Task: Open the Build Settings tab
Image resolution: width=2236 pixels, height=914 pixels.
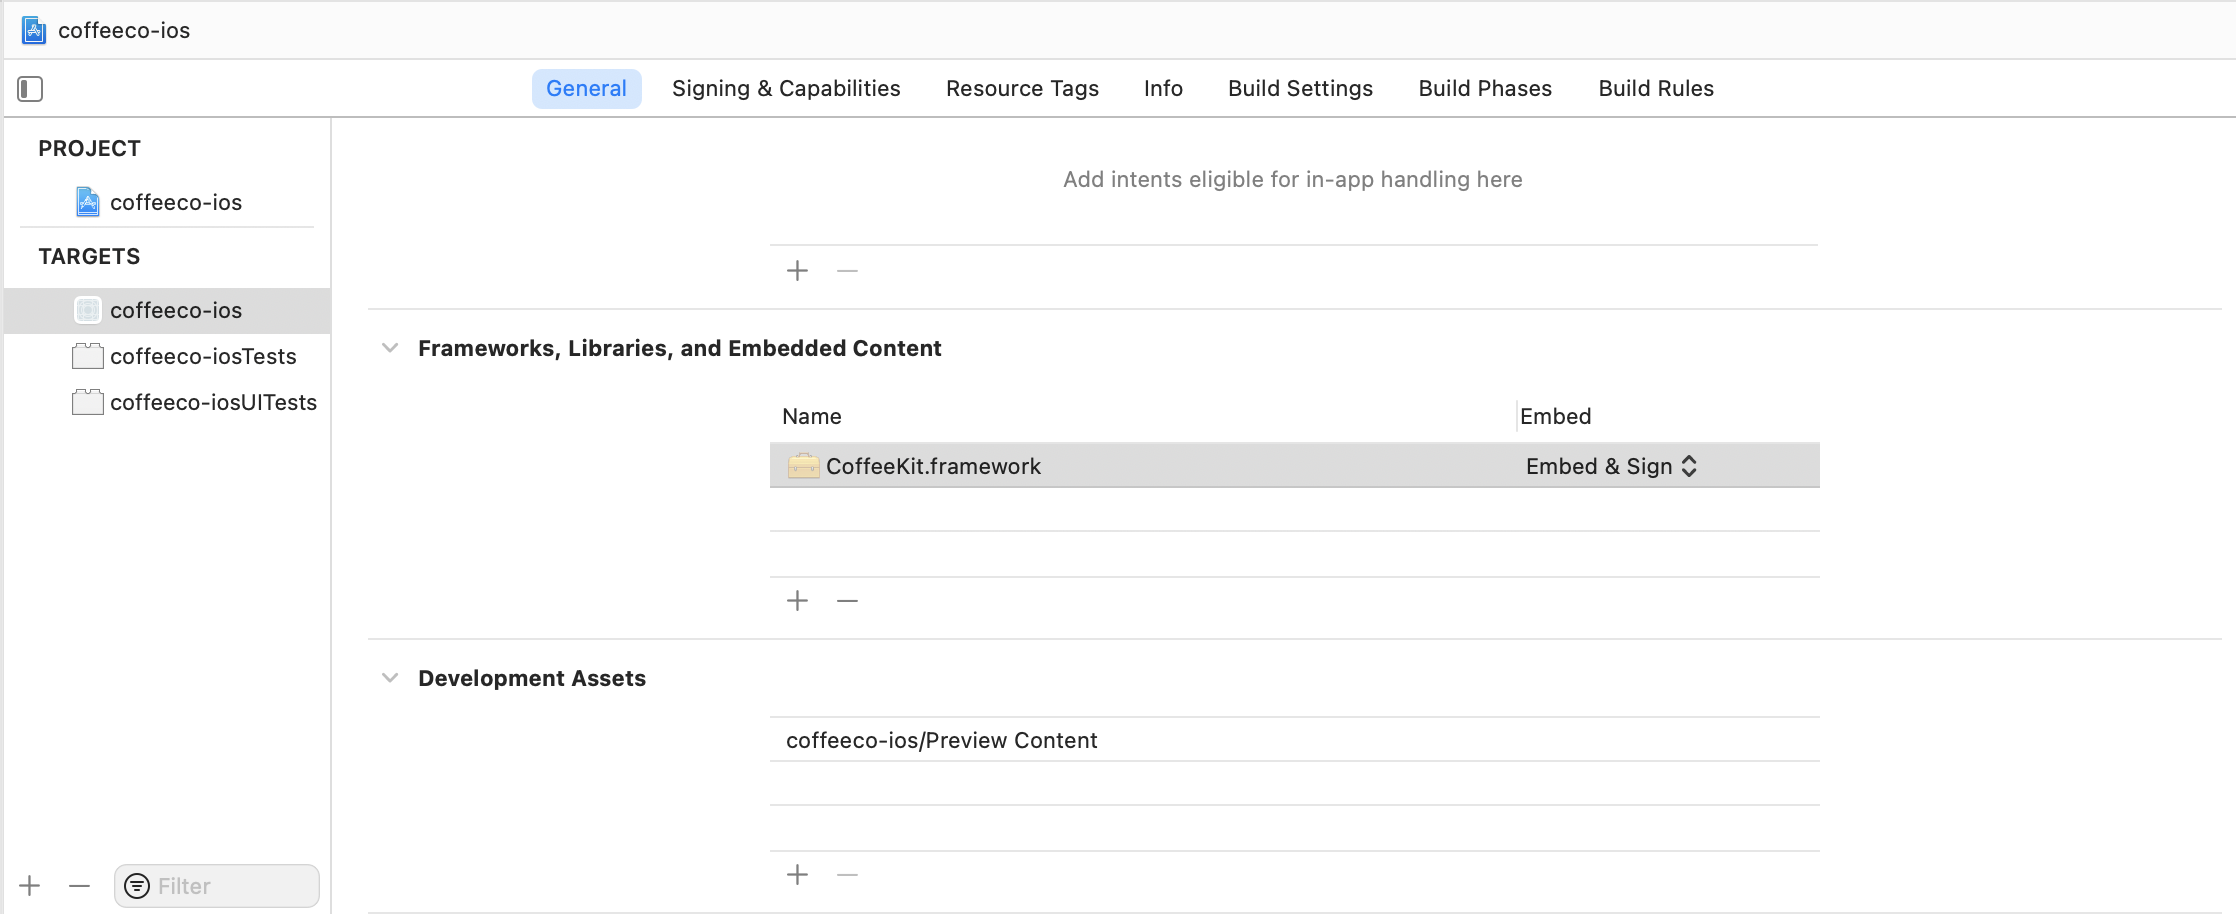Action: point(1299,89)
